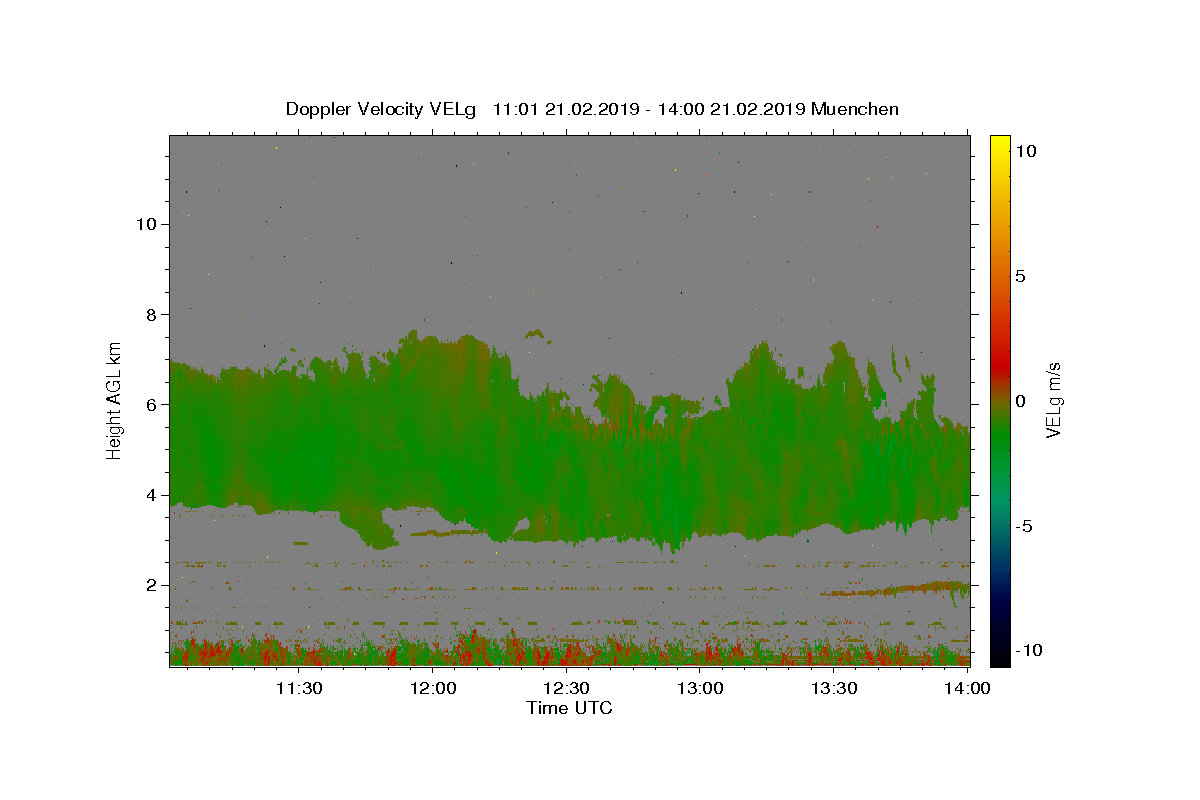The width and height of the screenshot is (1200, 800).
Task: Click the '13:00' time axis label
Action: (700, 688)
